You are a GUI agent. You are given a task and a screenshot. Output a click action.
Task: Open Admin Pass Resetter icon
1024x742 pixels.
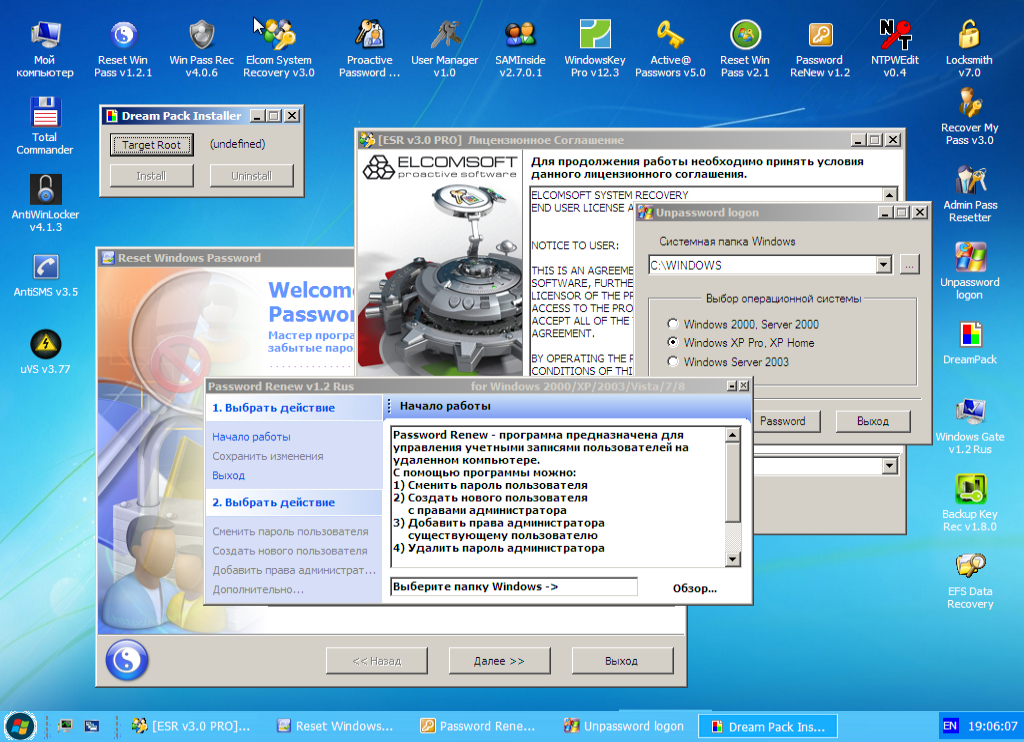coord(970,194)
